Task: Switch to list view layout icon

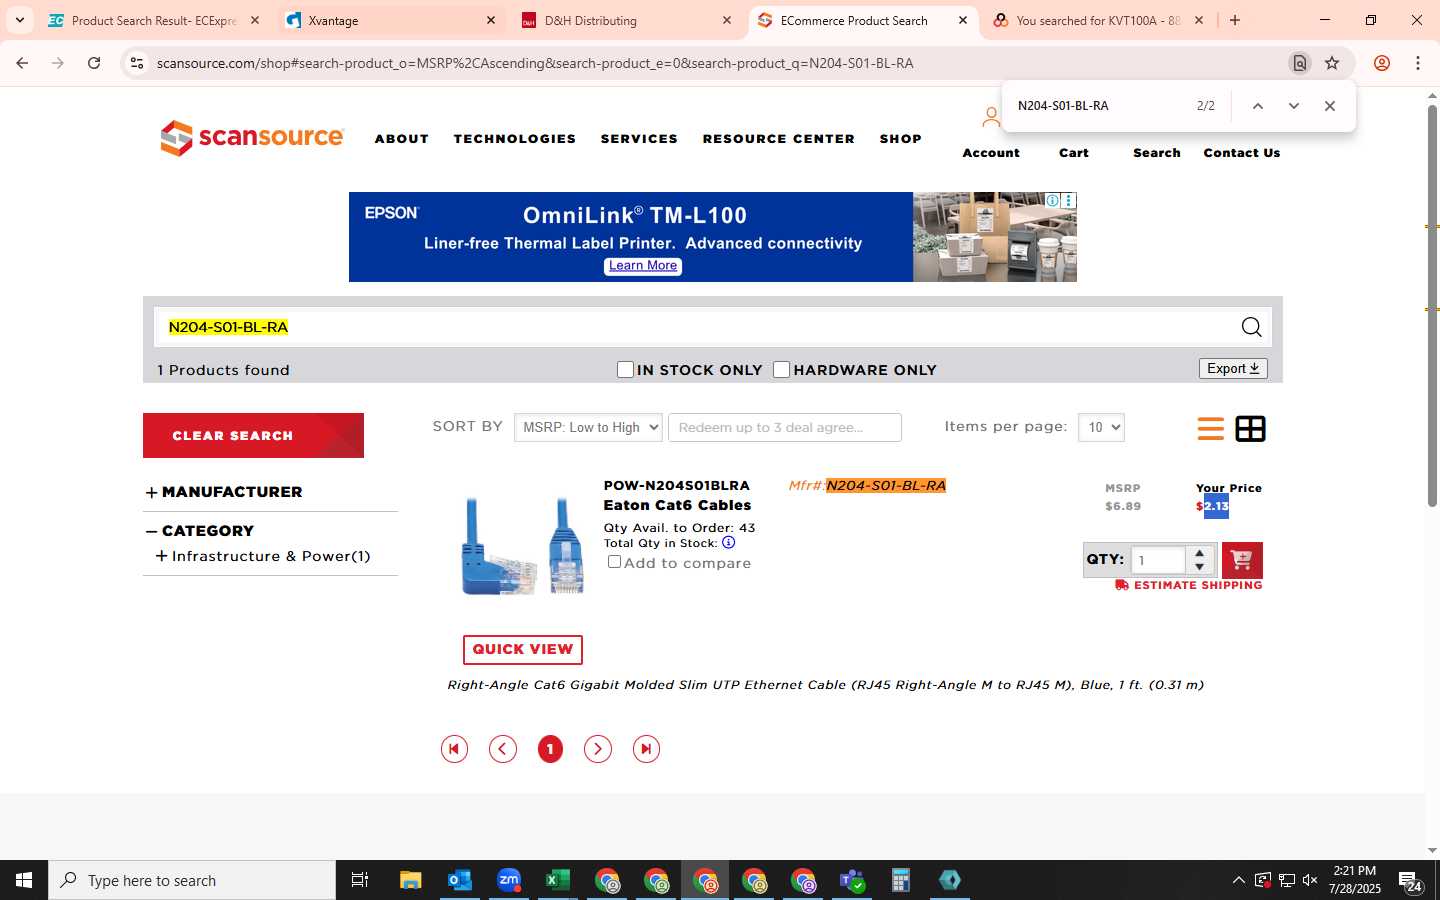Action: click(1210, 429)
